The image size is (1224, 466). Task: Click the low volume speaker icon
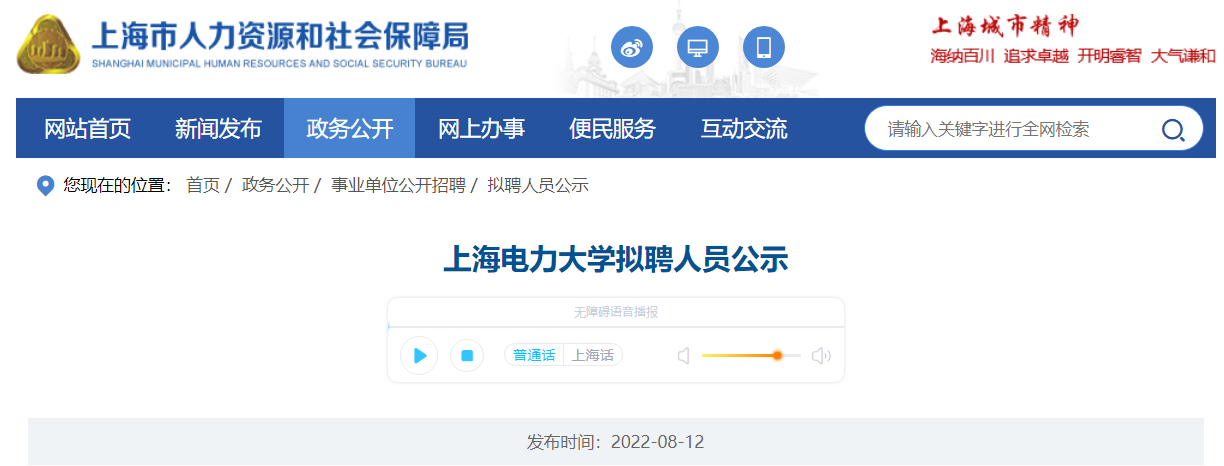[684, 355]
